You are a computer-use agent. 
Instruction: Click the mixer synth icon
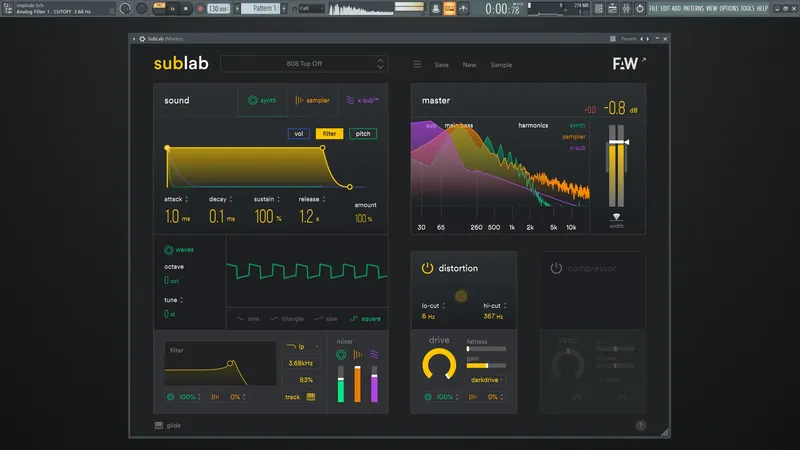[341, 354]
